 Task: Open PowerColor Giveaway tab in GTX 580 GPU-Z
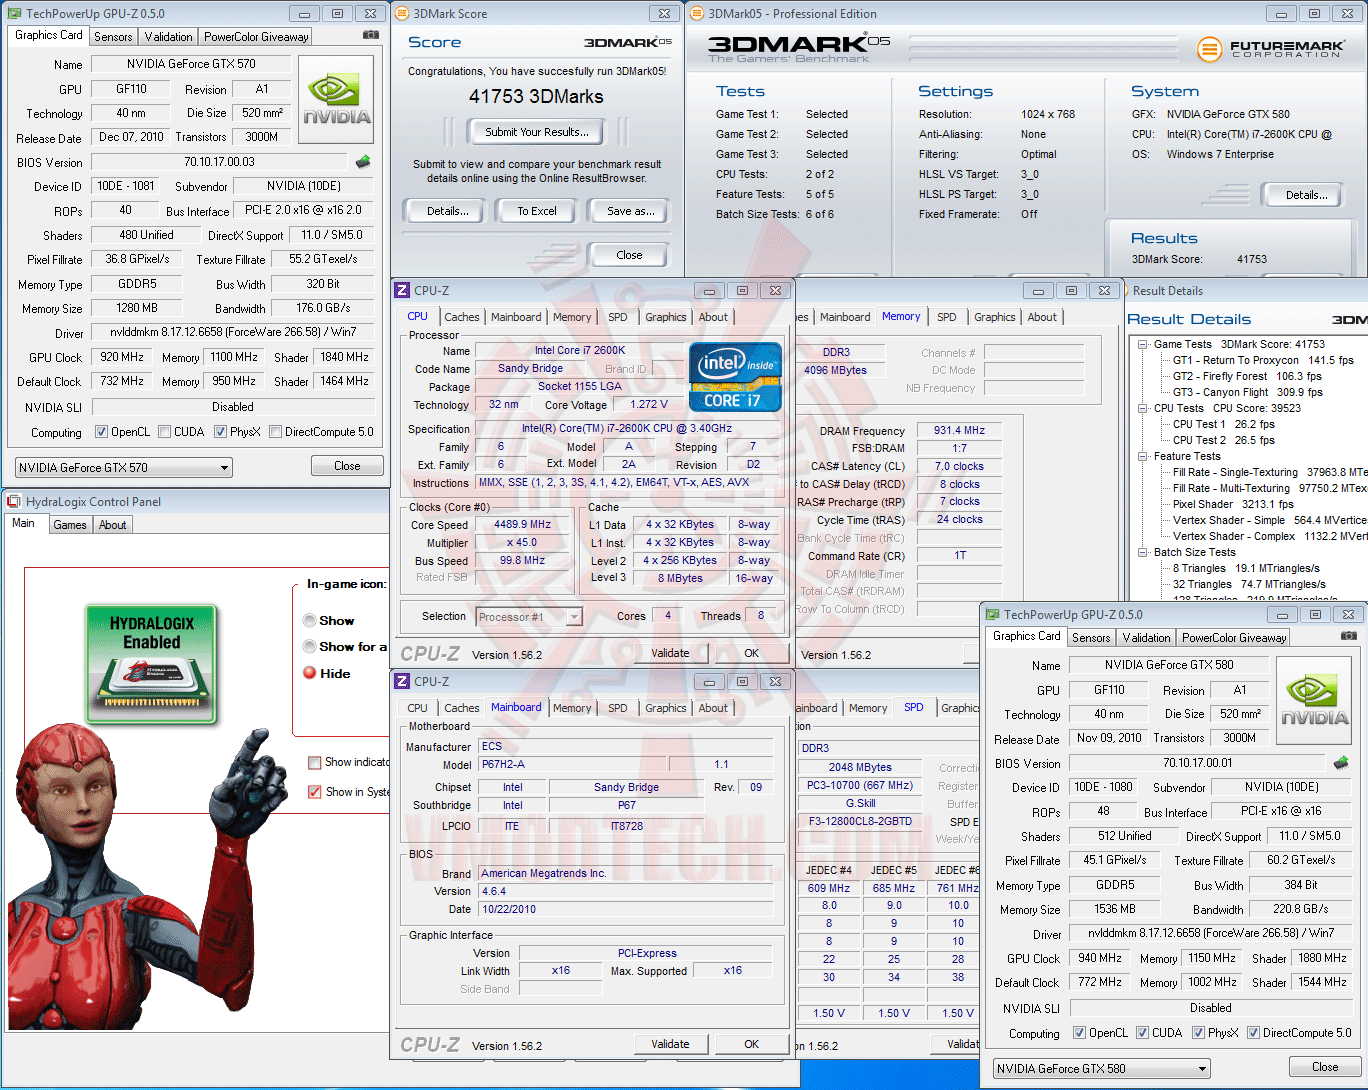(1234, 637)
